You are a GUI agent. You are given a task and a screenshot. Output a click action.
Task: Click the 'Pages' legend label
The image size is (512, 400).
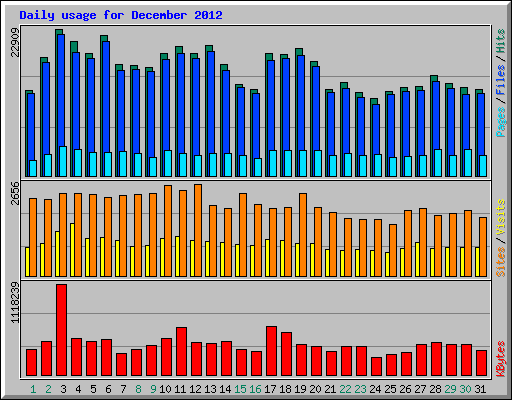[500, 122]
